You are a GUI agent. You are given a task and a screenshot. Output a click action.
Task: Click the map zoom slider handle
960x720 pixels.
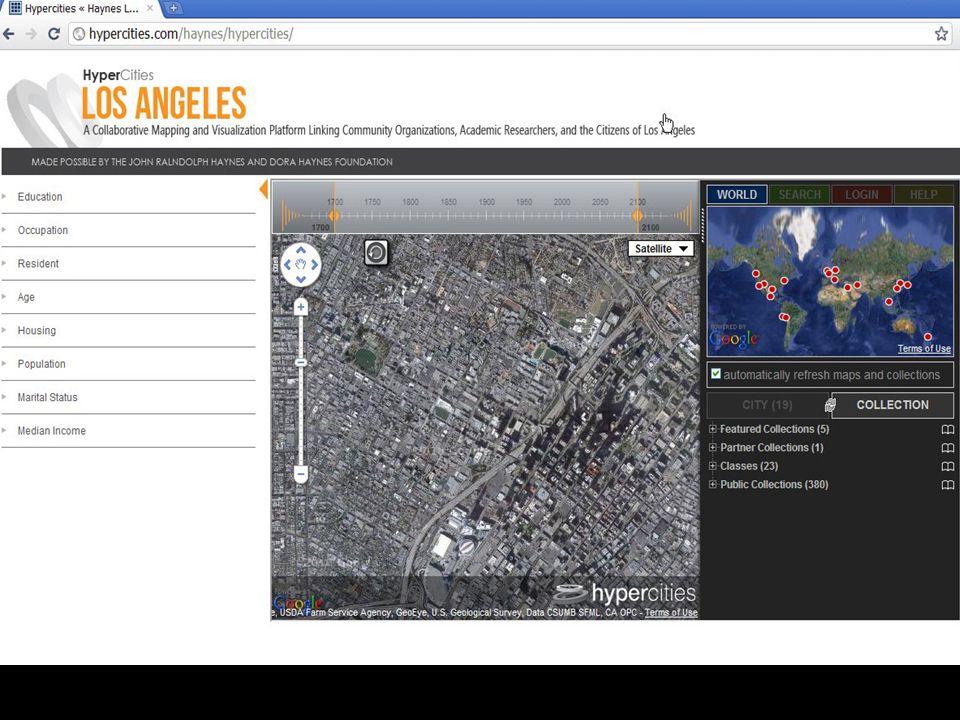coord(301,362)
